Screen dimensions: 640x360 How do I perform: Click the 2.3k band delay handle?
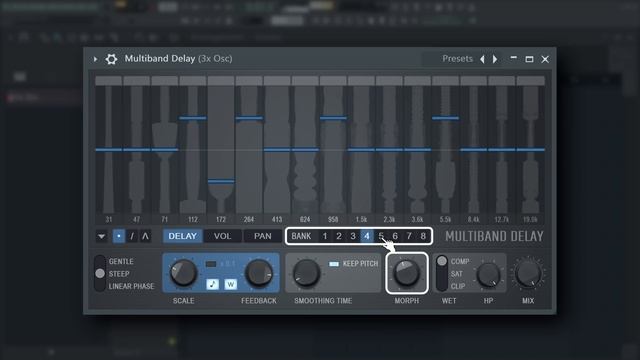(x=389, y=150)
